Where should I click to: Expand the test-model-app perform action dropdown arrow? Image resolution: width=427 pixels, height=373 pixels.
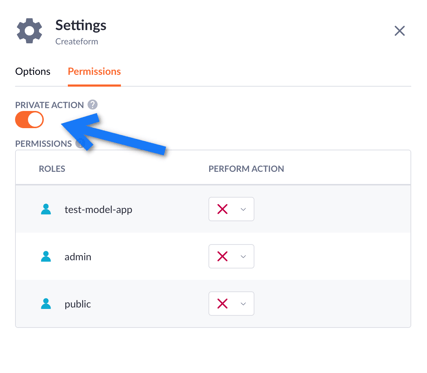[x=243, y=210]
